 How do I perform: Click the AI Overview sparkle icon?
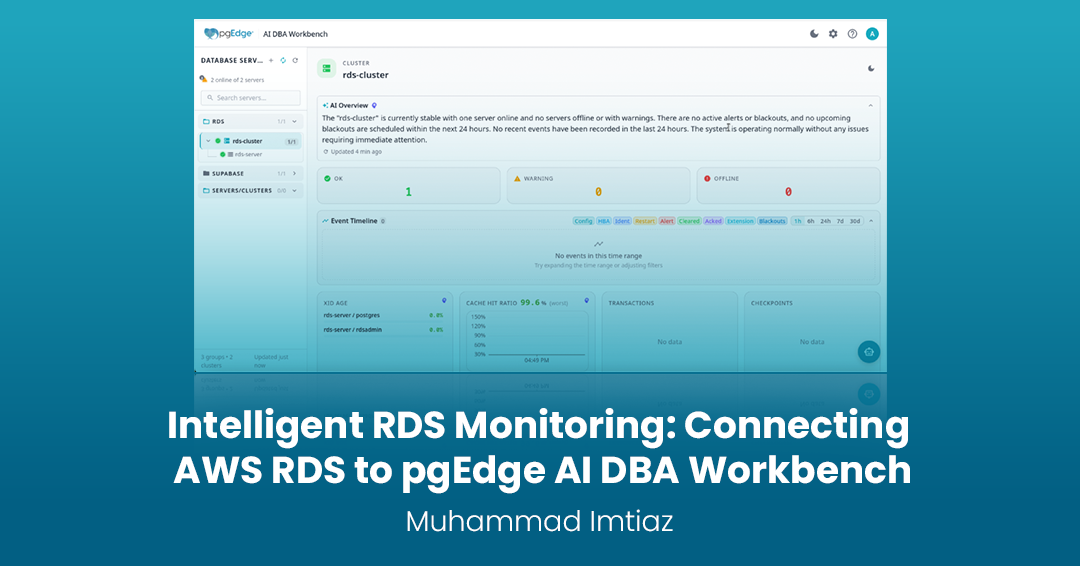coord(325,105)
